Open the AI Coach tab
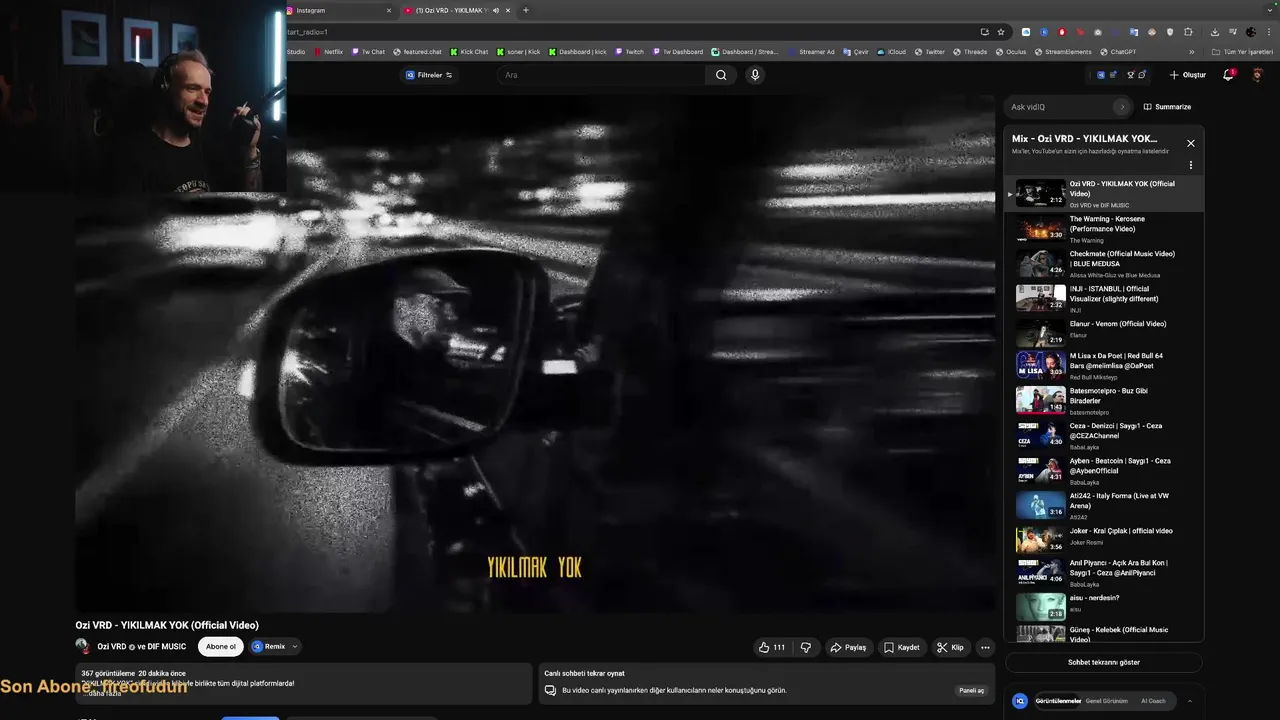The height and width of the screenshot is (720, 1280). [1153, 701]
